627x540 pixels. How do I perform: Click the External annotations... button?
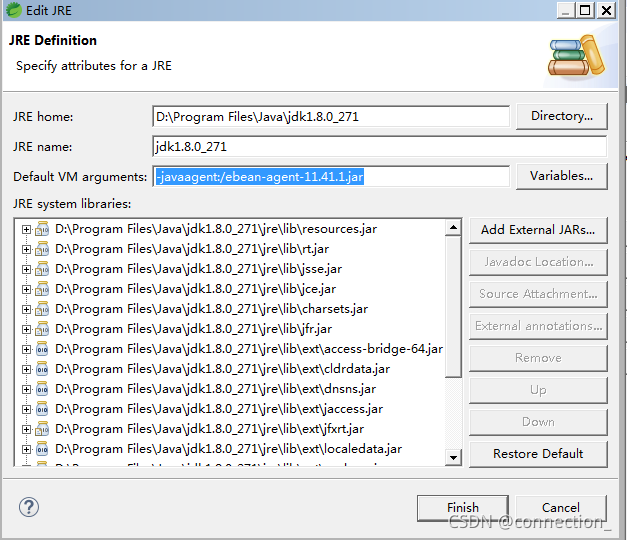click(538, 326)
